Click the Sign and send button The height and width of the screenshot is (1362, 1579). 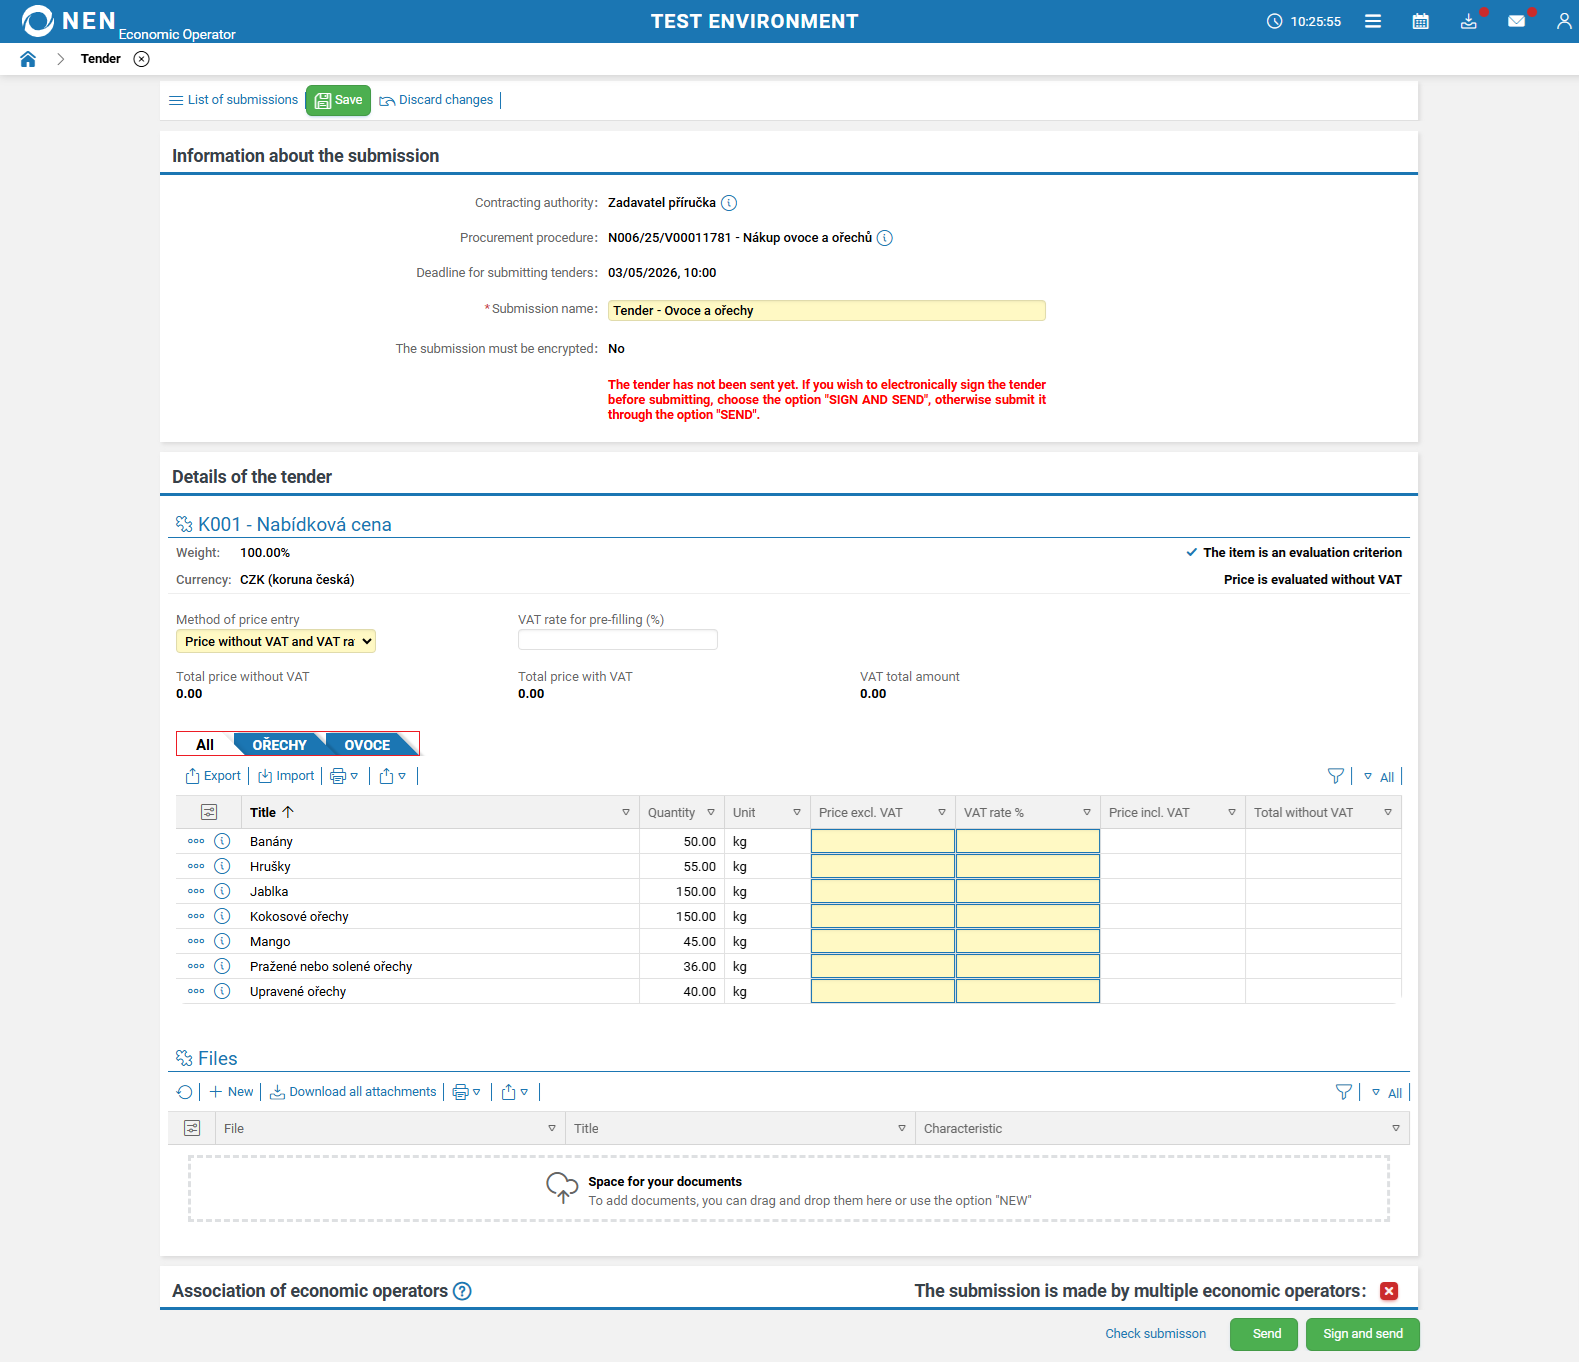coord(1362,1334)
